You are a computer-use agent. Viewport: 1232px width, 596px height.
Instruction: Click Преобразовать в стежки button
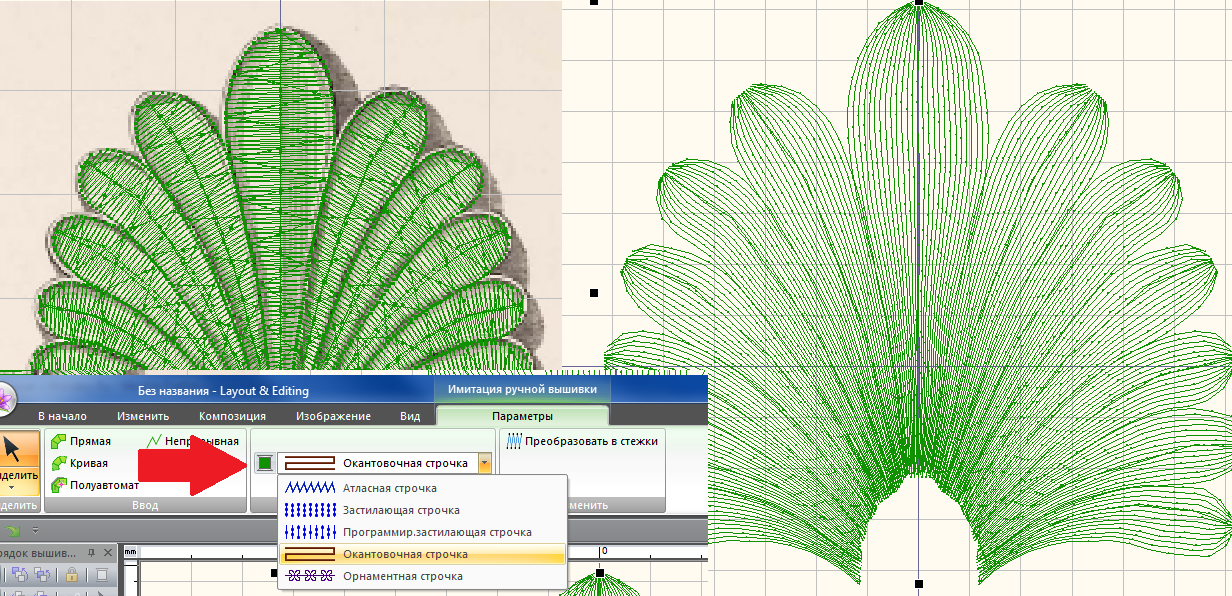coord(582,441)
